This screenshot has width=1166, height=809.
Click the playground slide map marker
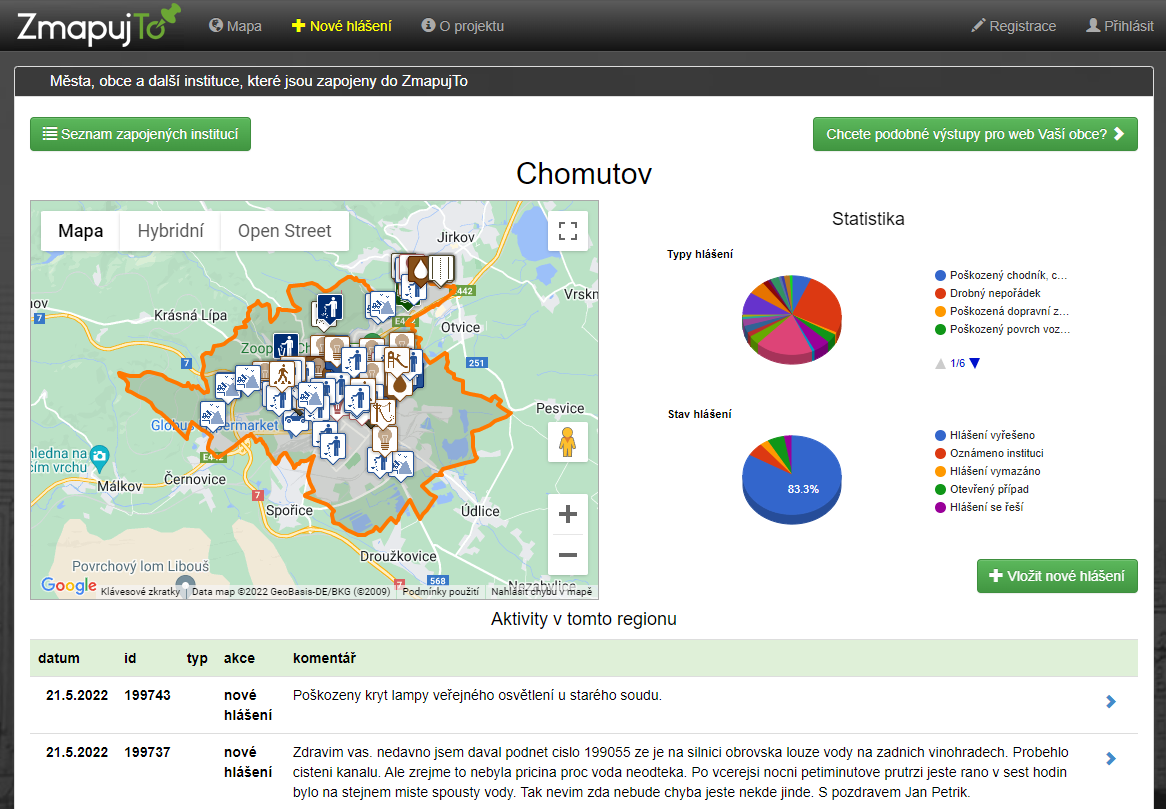[397, 361]
